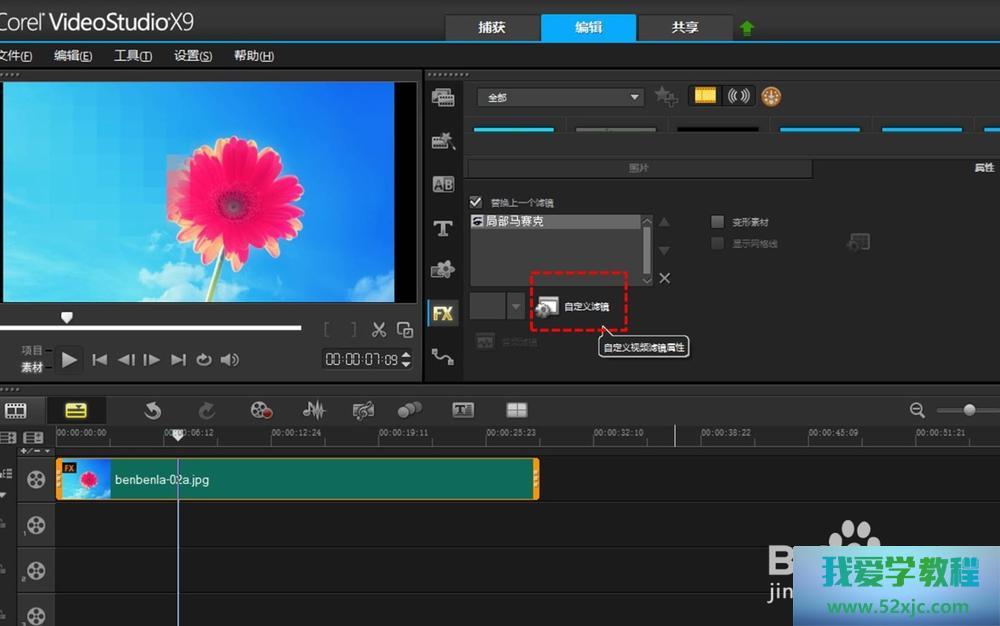The height and width of the screenshot is (626, 1000).
Task: Open the Transition (AB) library
Action: 442,184
